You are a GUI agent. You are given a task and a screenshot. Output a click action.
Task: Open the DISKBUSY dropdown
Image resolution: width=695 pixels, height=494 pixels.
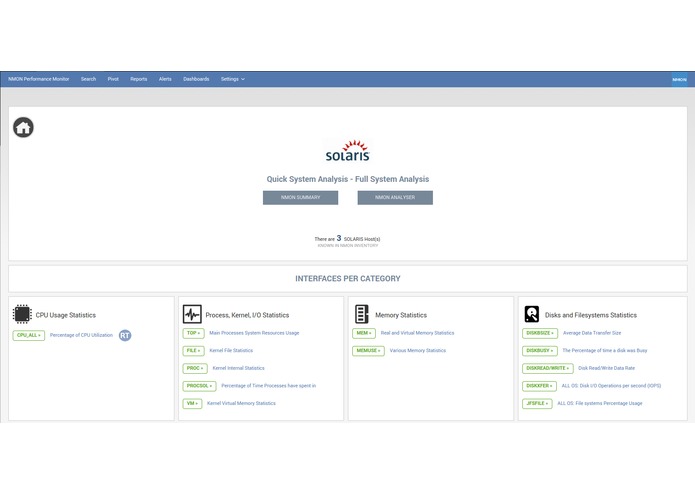[x=539, y=351]
